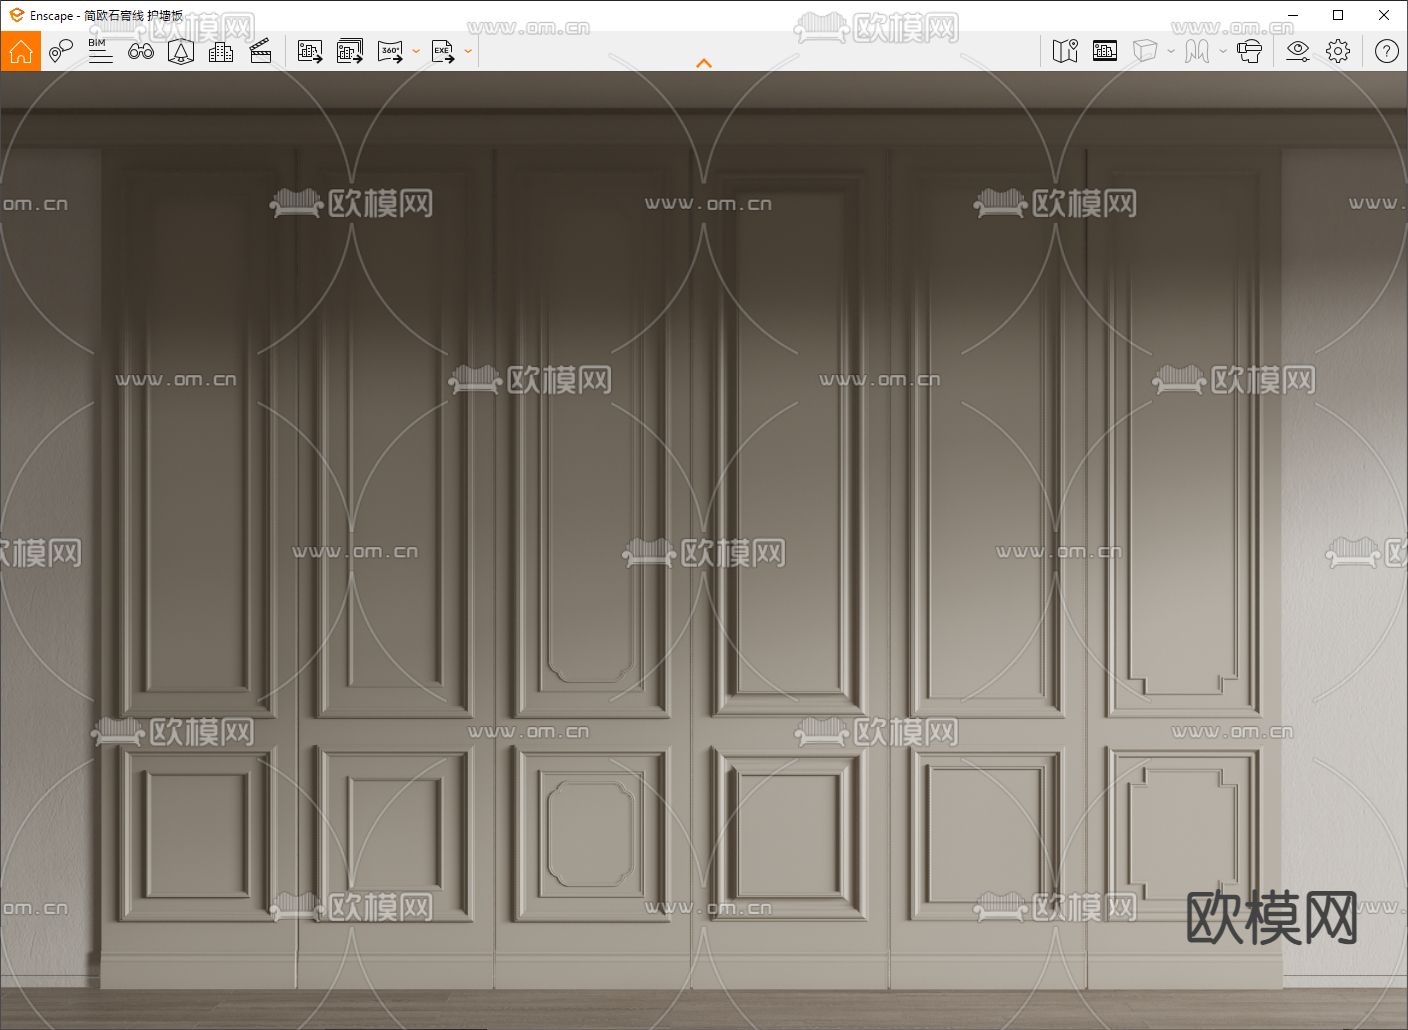Viewport: 1408px width, 1030px height.
Task: Enable the VR headset mode
Action: pos(1250,51)
